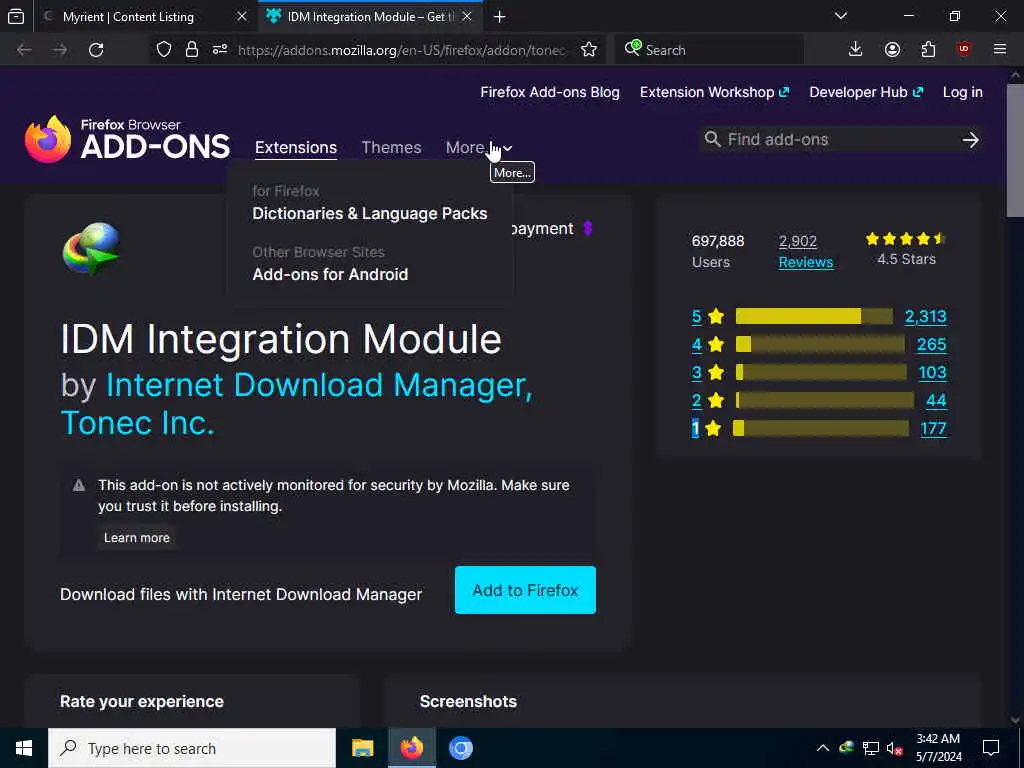This screenshot has height=768, width=1024.
Task: Click Firefox icon in taskbar
Action: (x=411, y=748)
